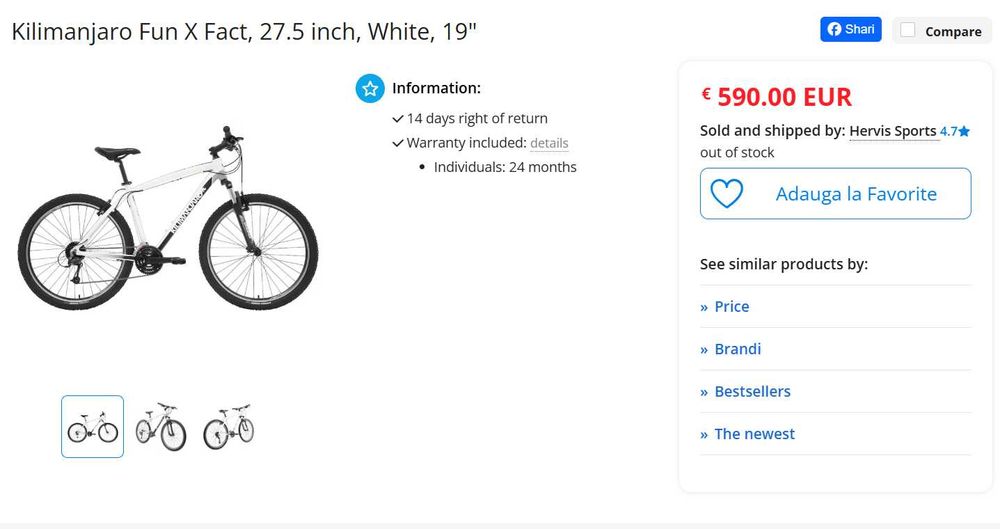Select the second bike thumbnail

pyautogui.click(x=161, y=427)
